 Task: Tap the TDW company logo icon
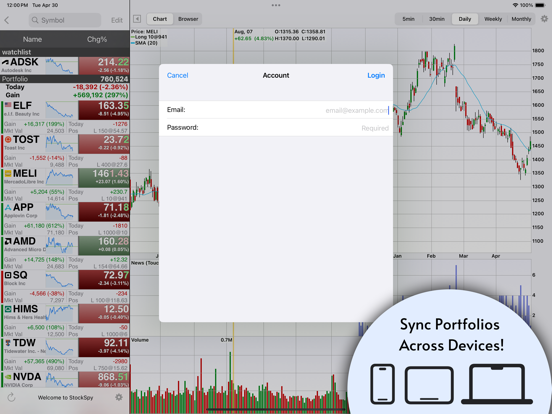[8, 343]
